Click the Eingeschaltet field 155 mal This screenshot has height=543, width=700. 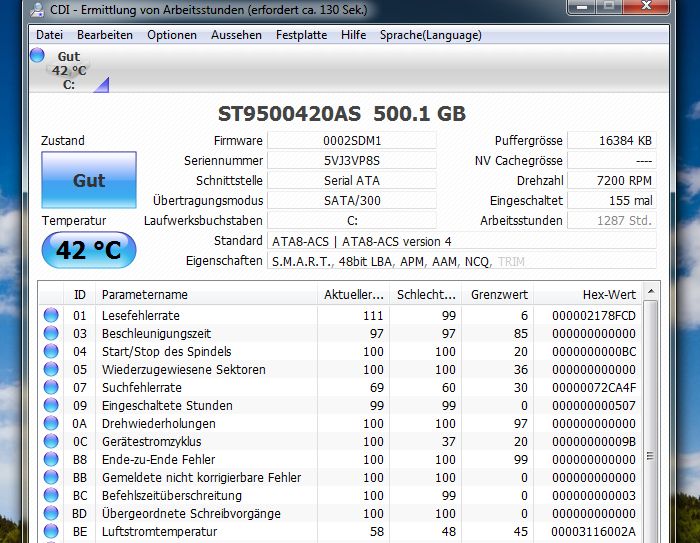612,200
